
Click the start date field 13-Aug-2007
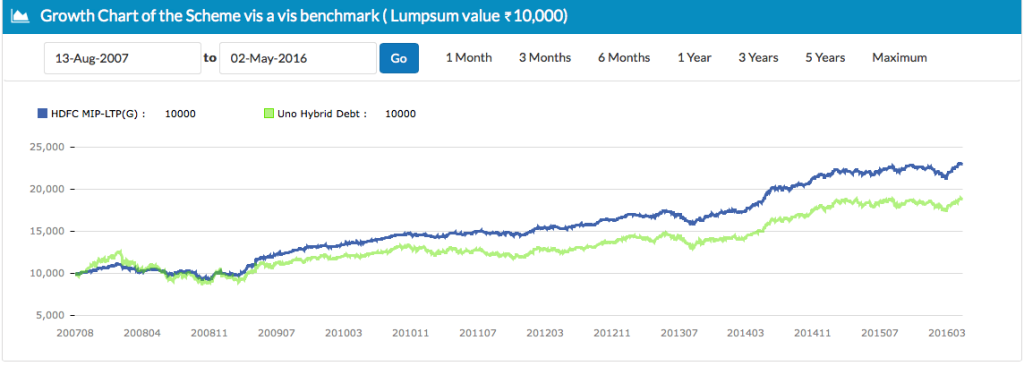[123, 58]
